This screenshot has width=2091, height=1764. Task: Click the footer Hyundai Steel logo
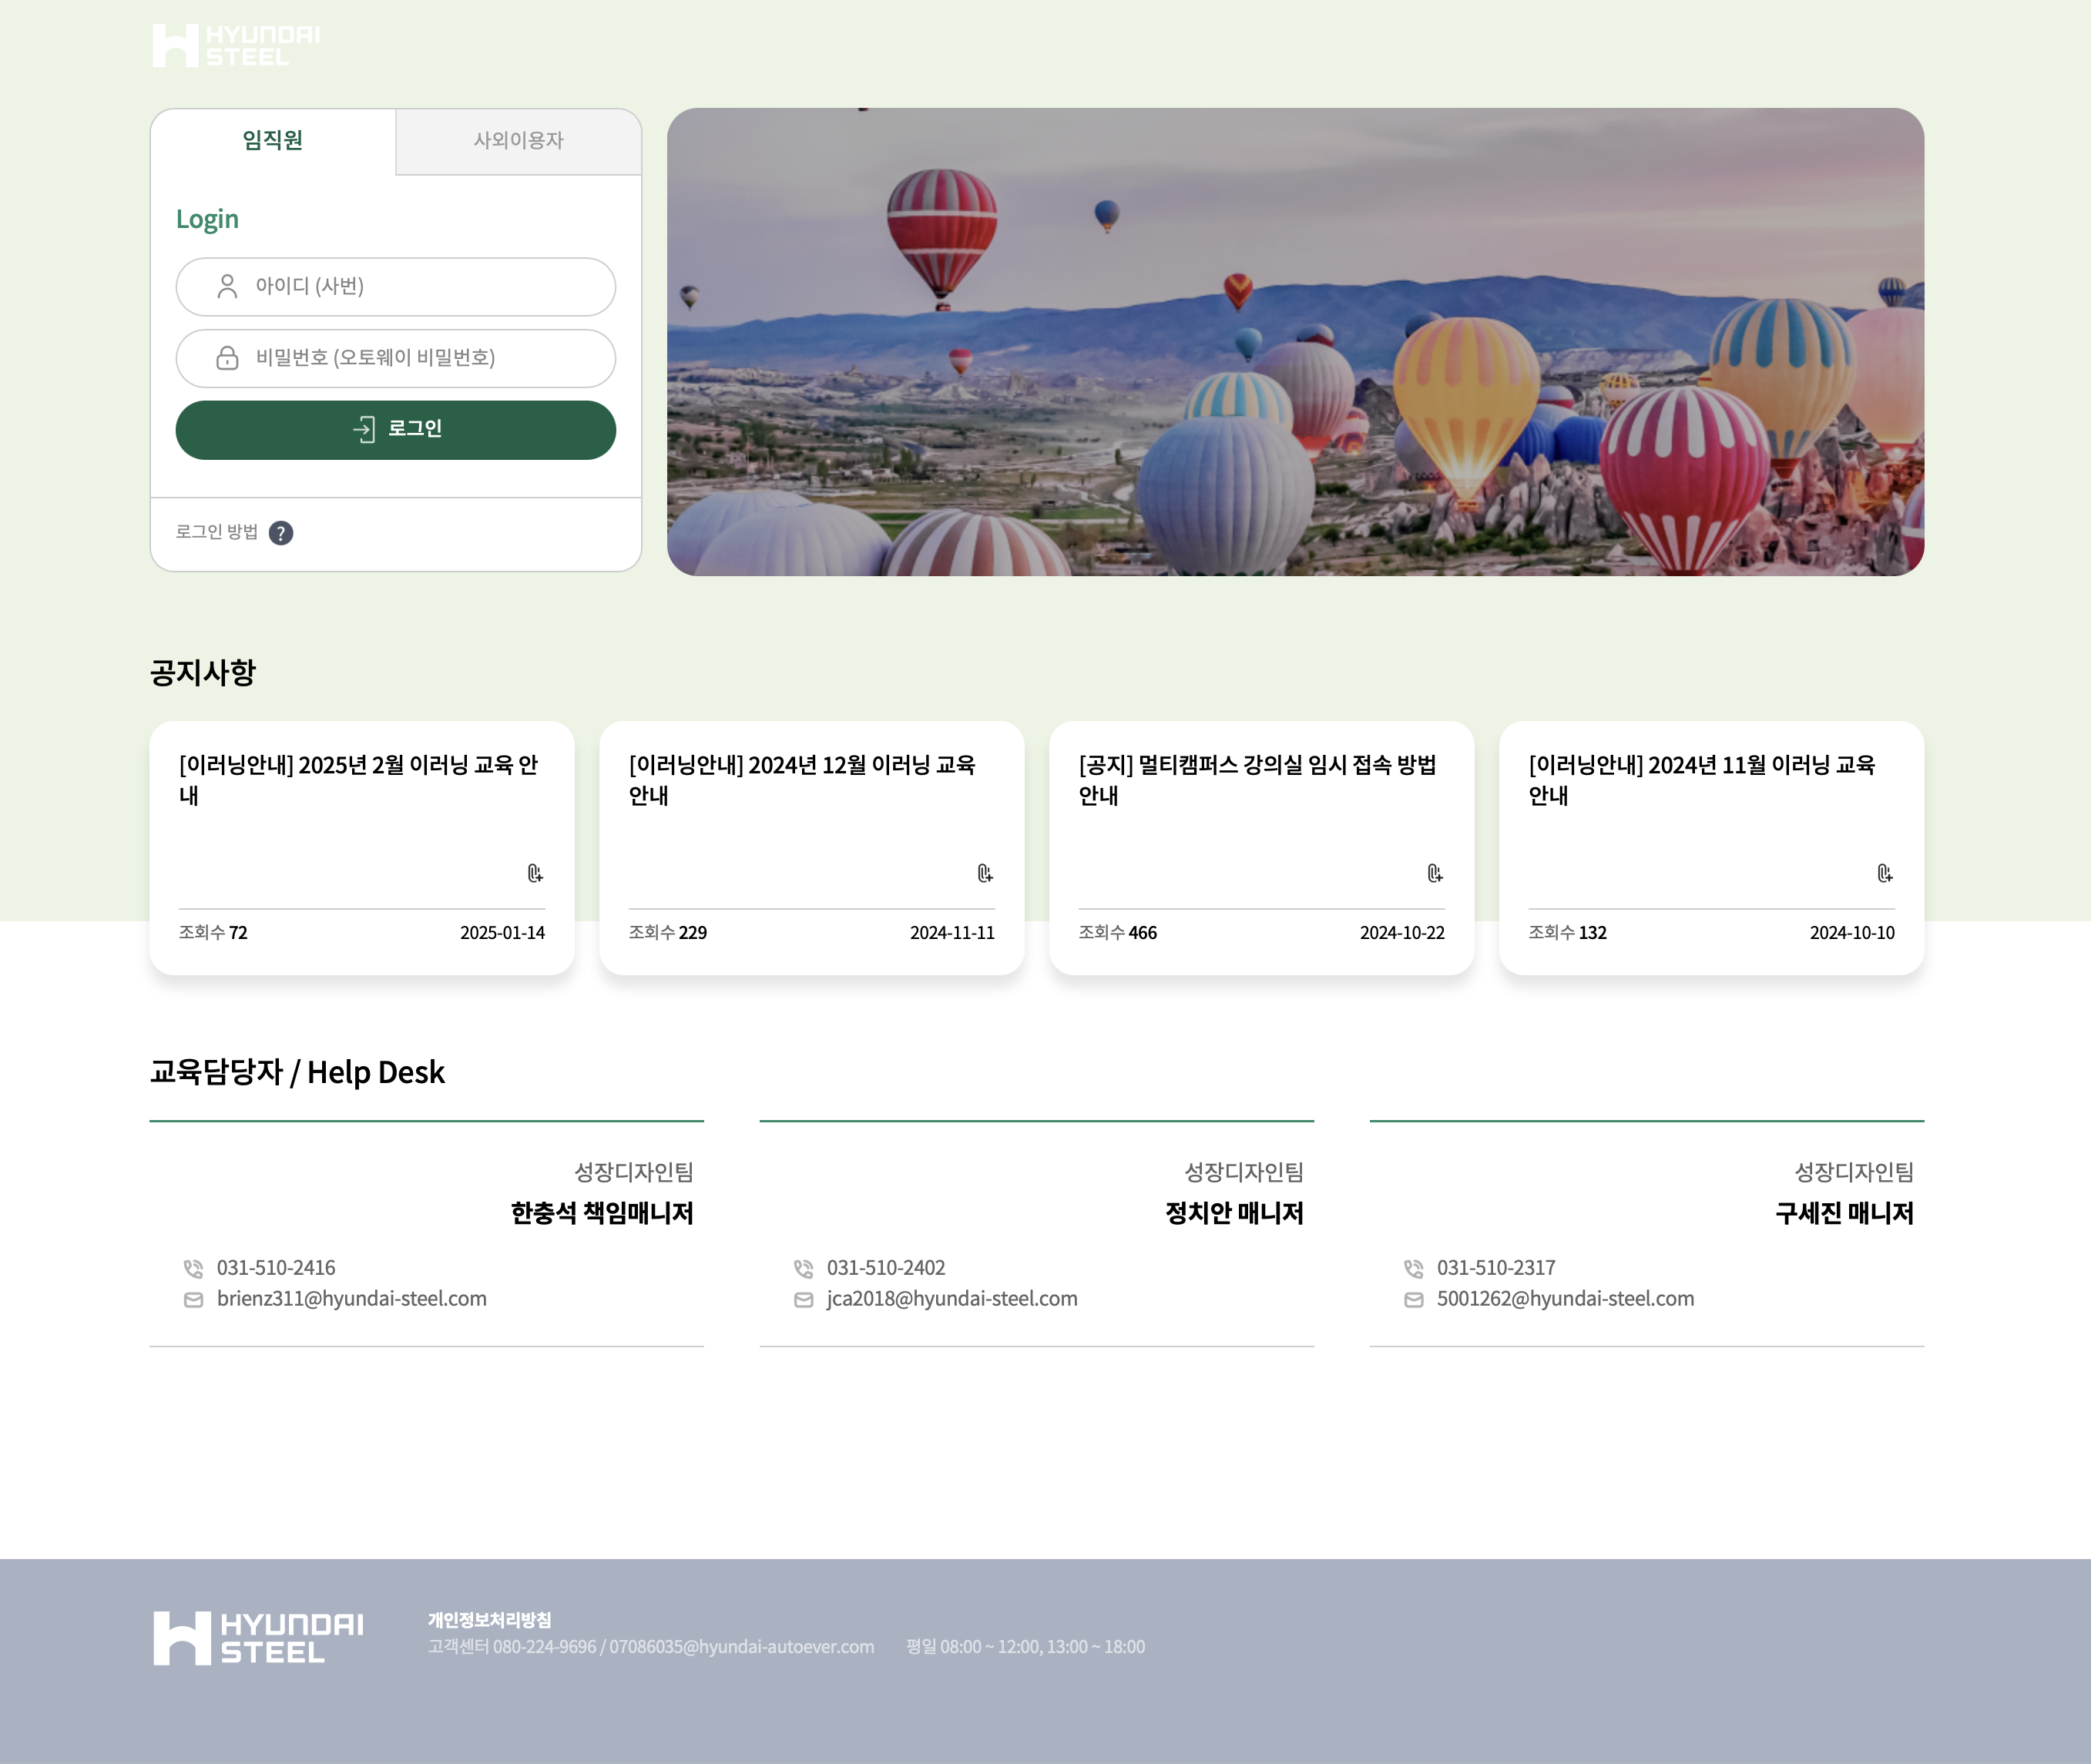(x=258, y=1638)
